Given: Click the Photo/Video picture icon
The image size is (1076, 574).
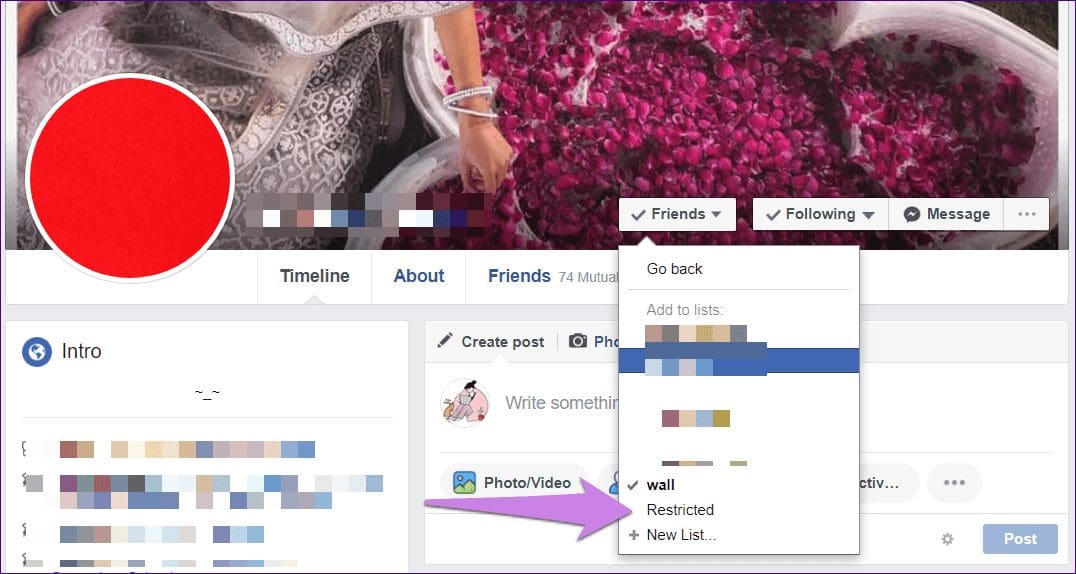Looking at the screenshot, I should pos(465,483).
